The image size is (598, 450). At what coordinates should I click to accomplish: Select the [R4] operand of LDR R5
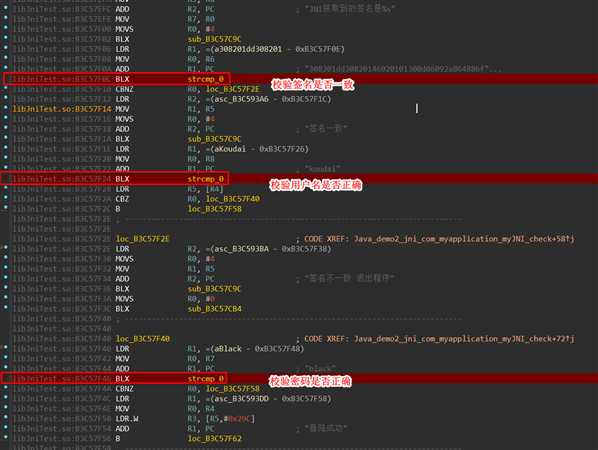[x=215, y=189]
